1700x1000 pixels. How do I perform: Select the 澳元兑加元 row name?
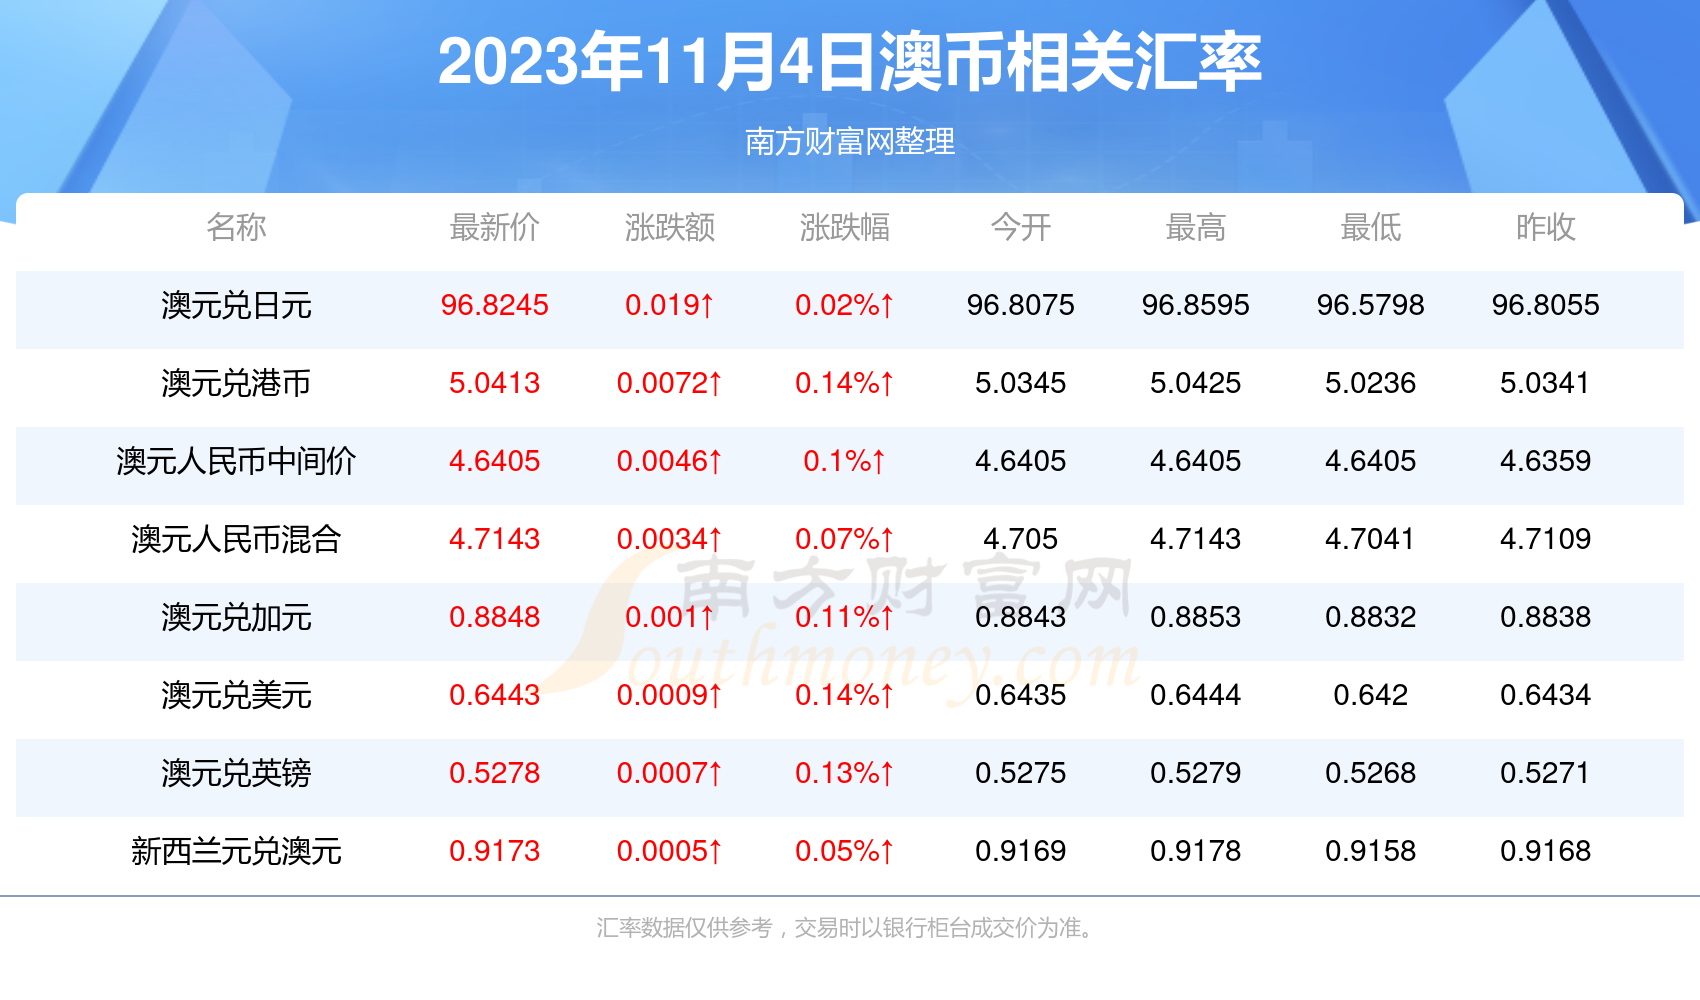coord(236,617)
